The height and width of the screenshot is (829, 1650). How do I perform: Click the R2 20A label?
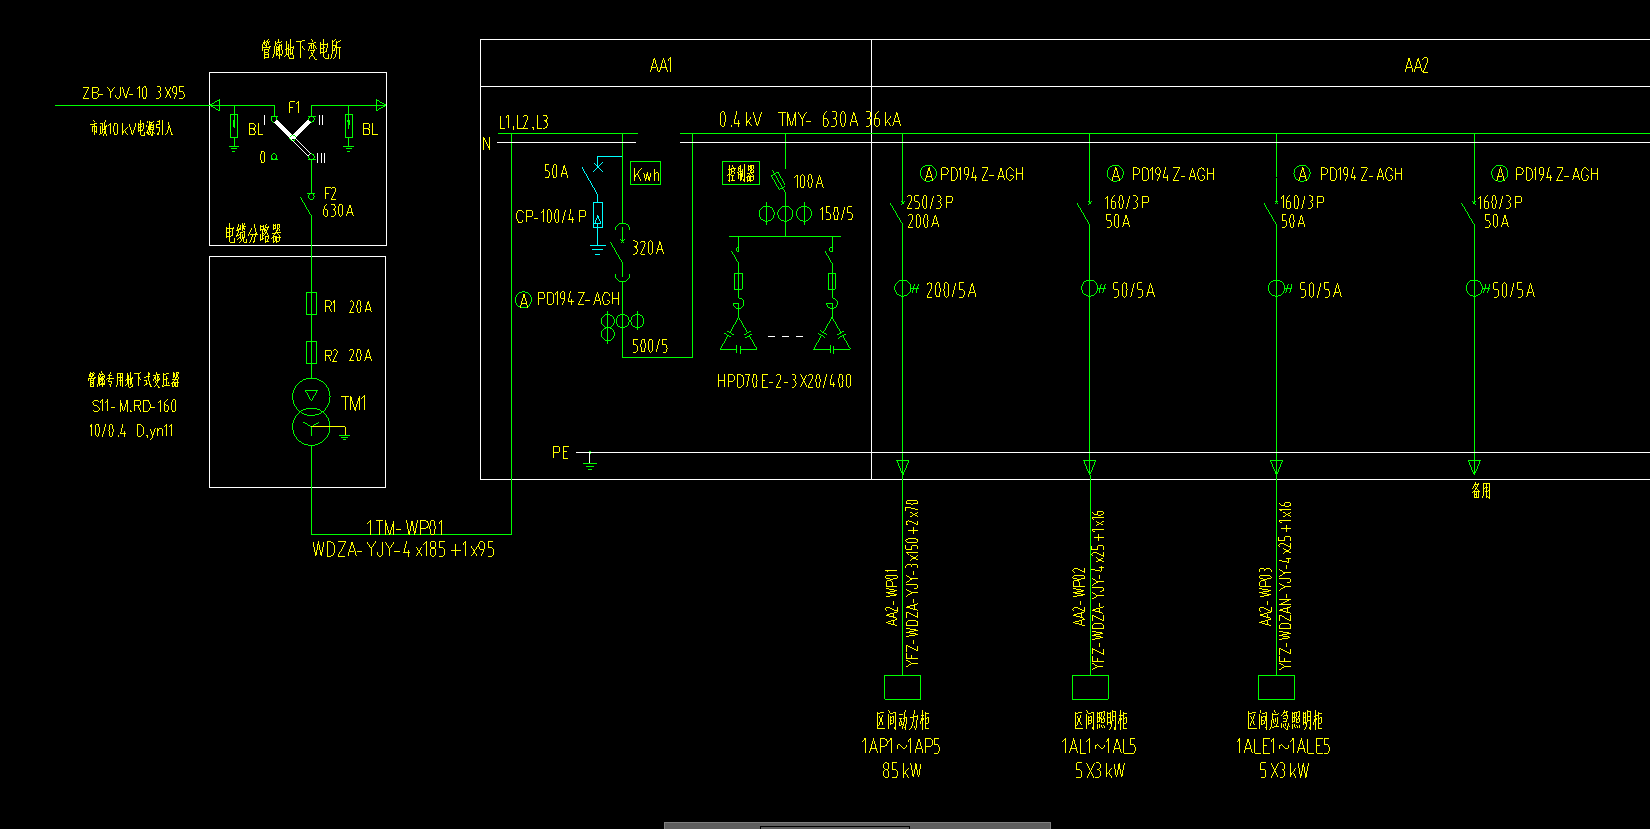pos(348,355)
